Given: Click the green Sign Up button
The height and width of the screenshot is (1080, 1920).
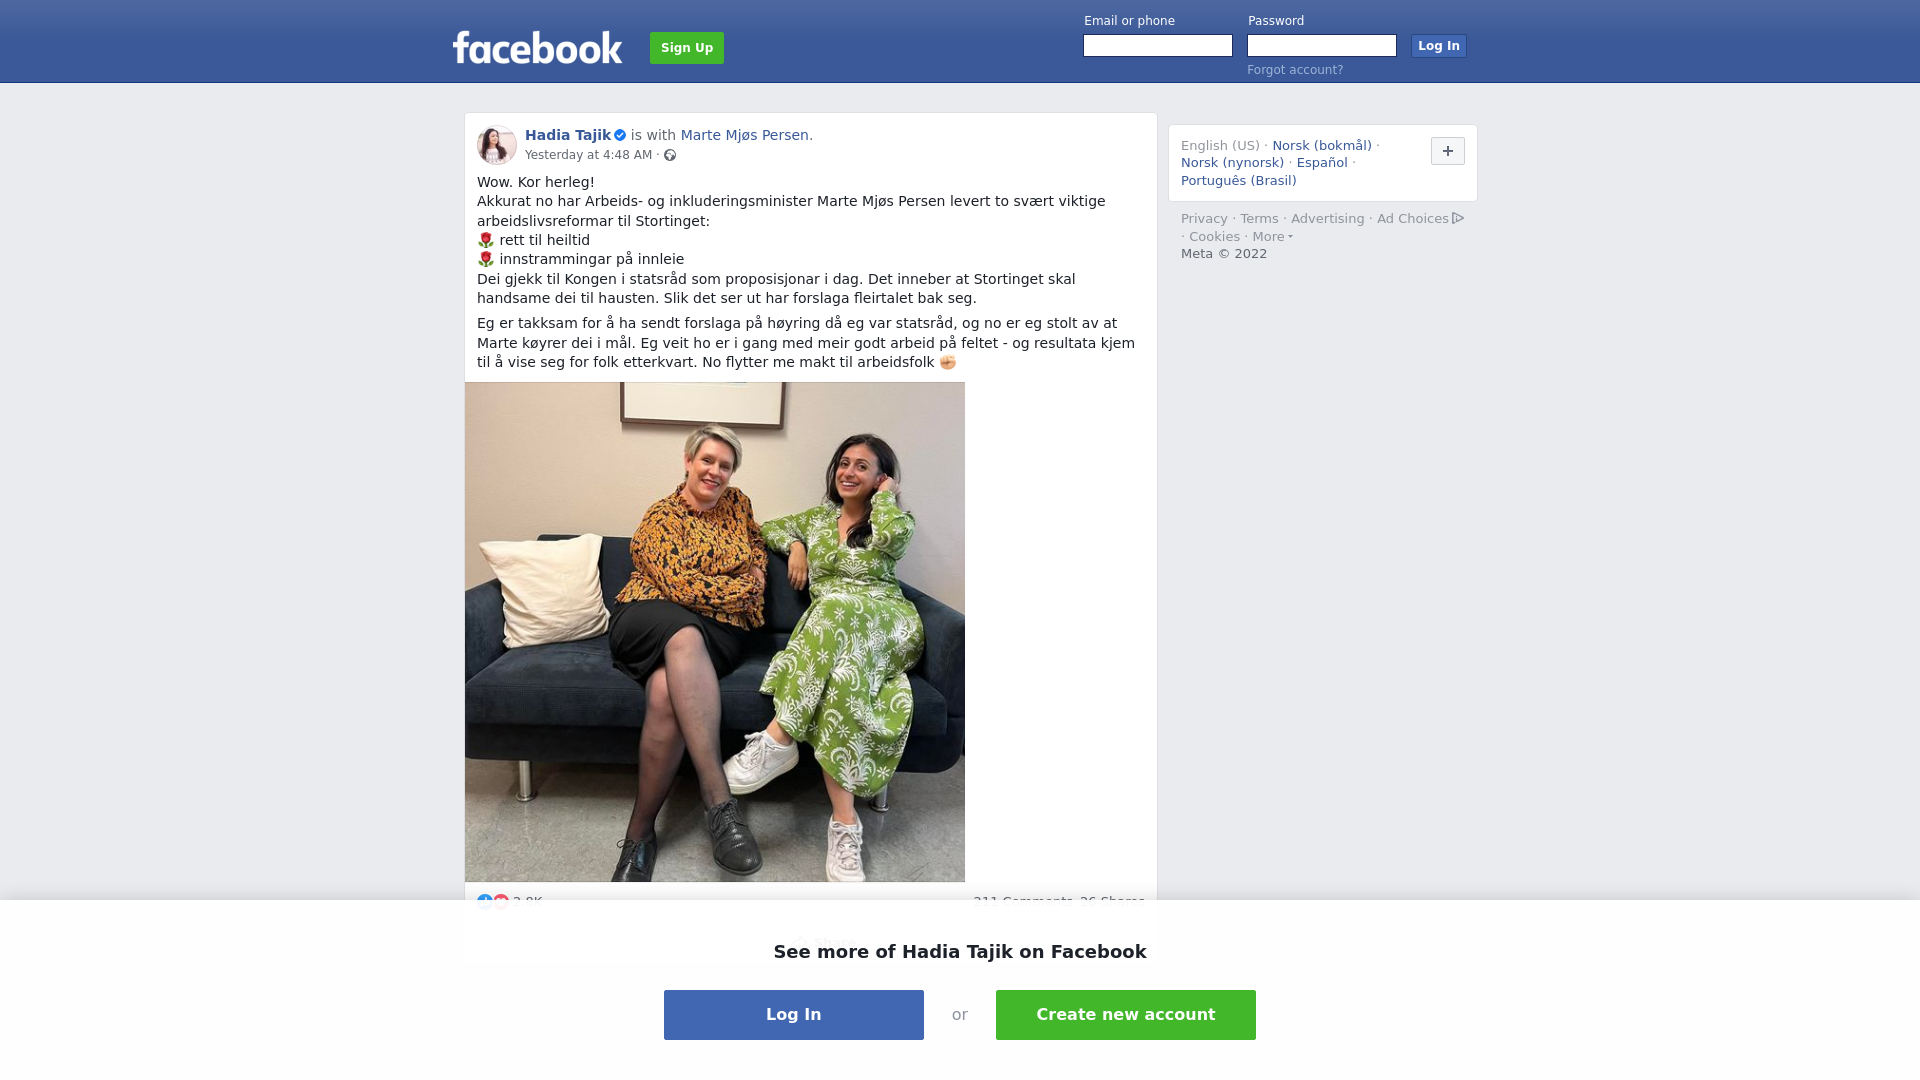Looking at the screenshot, I should [687, 48].
